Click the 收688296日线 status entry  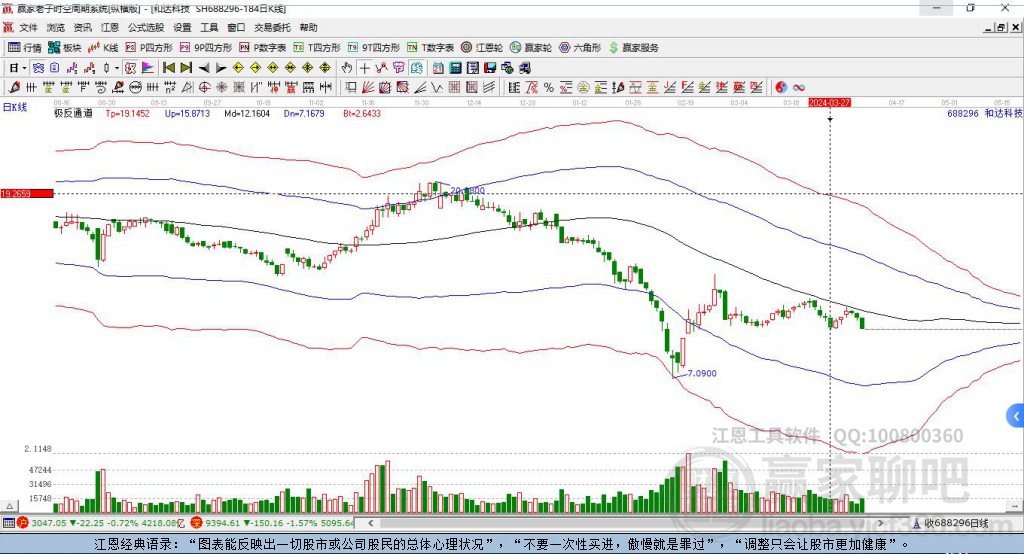951,523
